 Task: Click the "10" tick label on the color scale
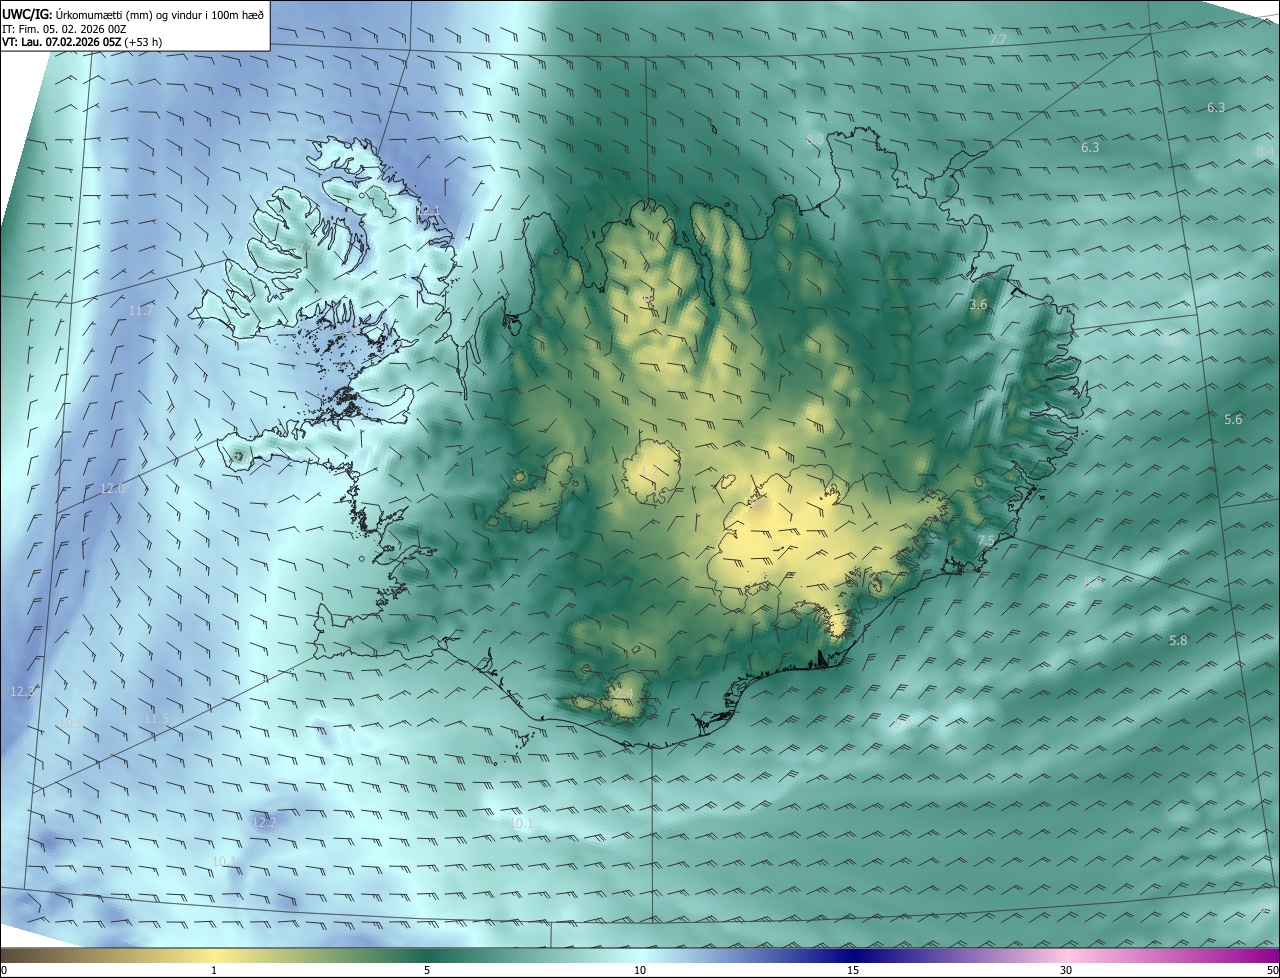coord(640,970)
